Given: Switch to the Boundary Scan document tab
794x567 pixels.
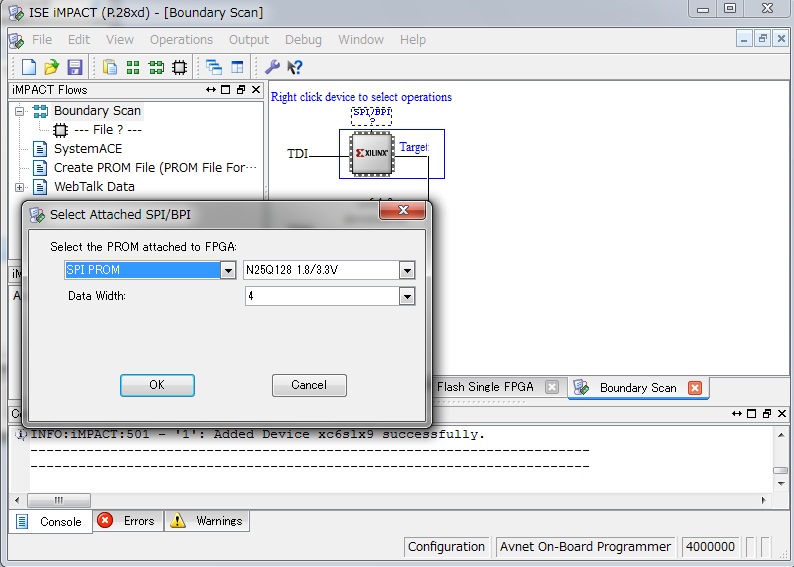Looking at the screenshot, I should (638, 388).
